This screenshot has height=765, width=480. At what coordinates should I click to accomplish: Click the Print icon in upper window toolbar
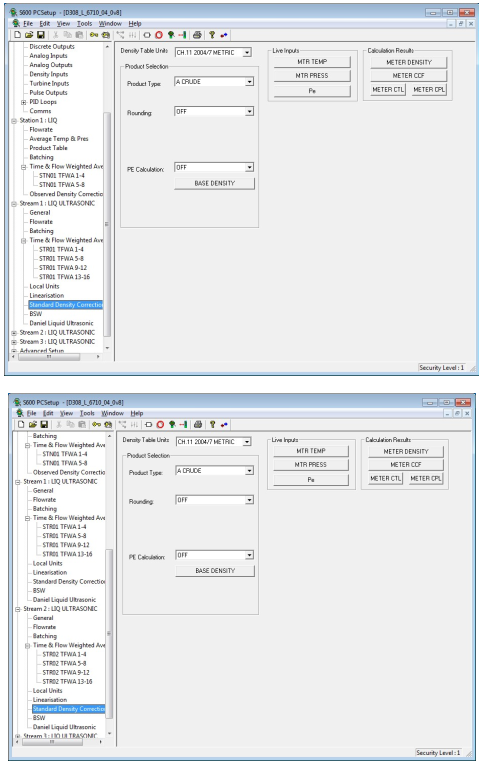[x=197, y=35]
